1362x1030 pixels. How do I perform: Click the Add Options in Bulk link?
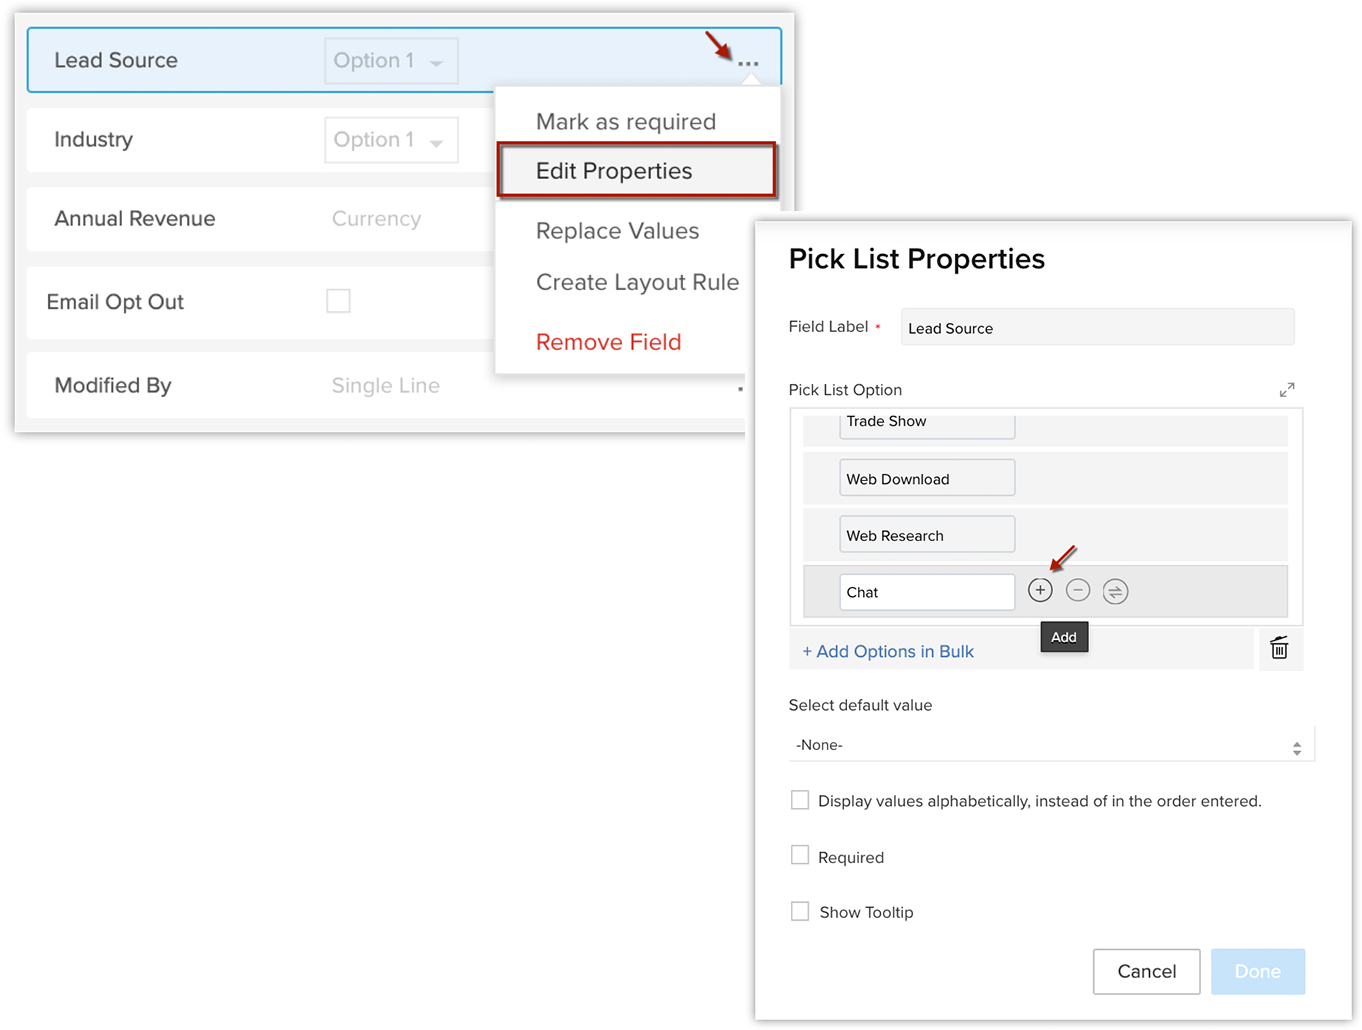(888, 652)
